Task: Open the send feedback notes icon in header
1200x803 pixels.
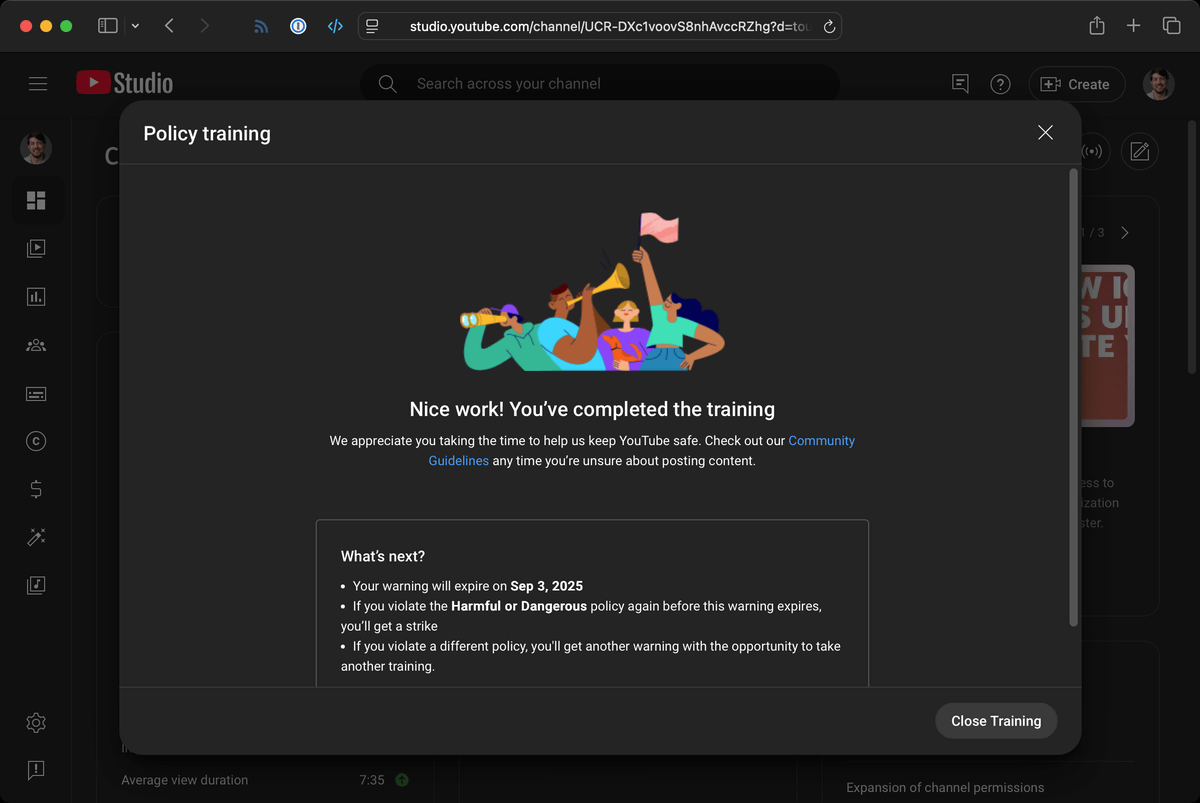Action: [960, 84]
